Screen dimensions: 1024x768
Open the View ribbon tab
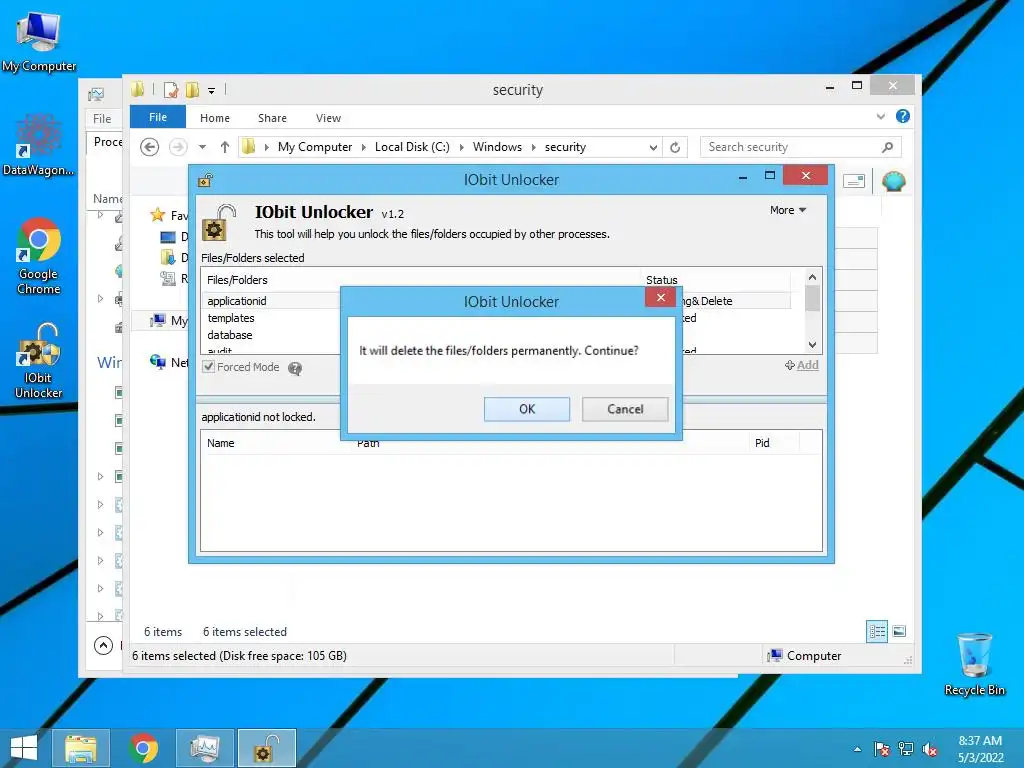tap(328, 118)
